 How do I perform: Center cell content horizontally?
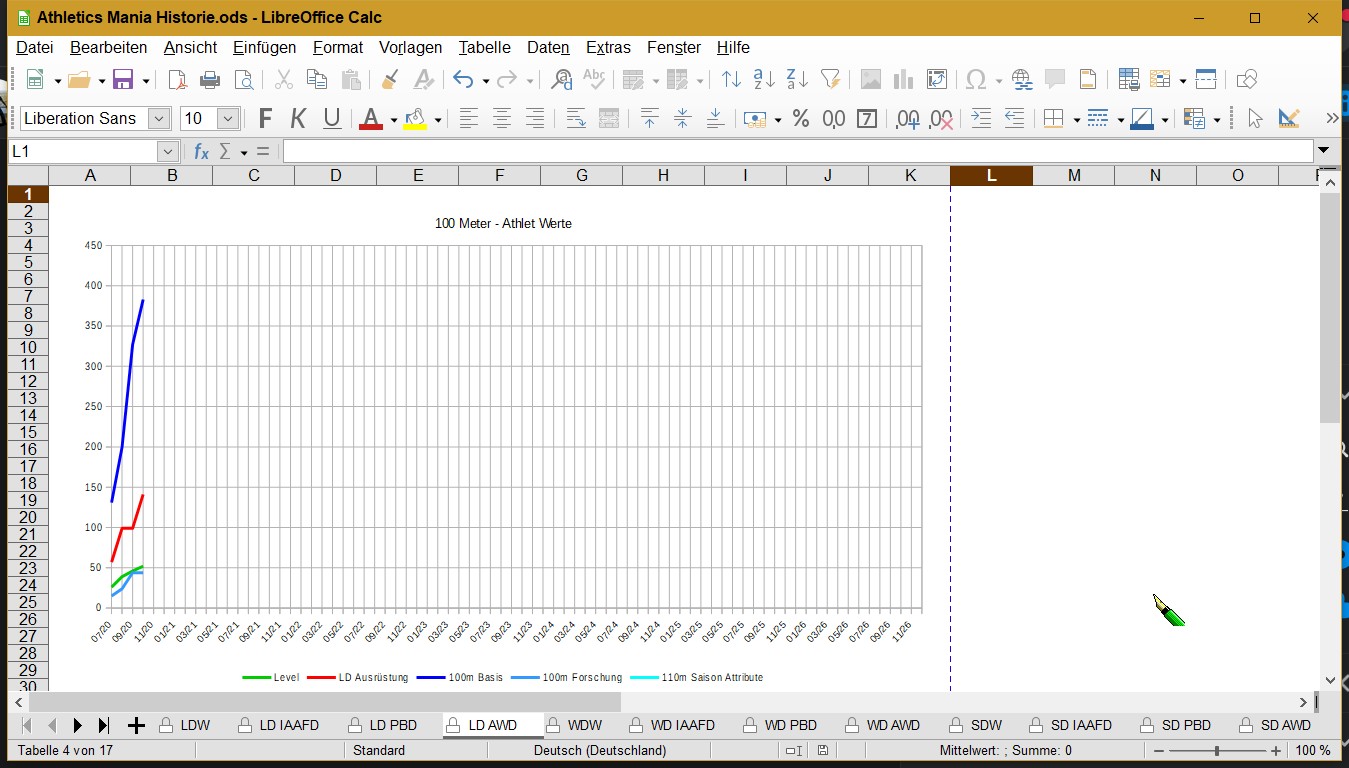pos(502,119)
